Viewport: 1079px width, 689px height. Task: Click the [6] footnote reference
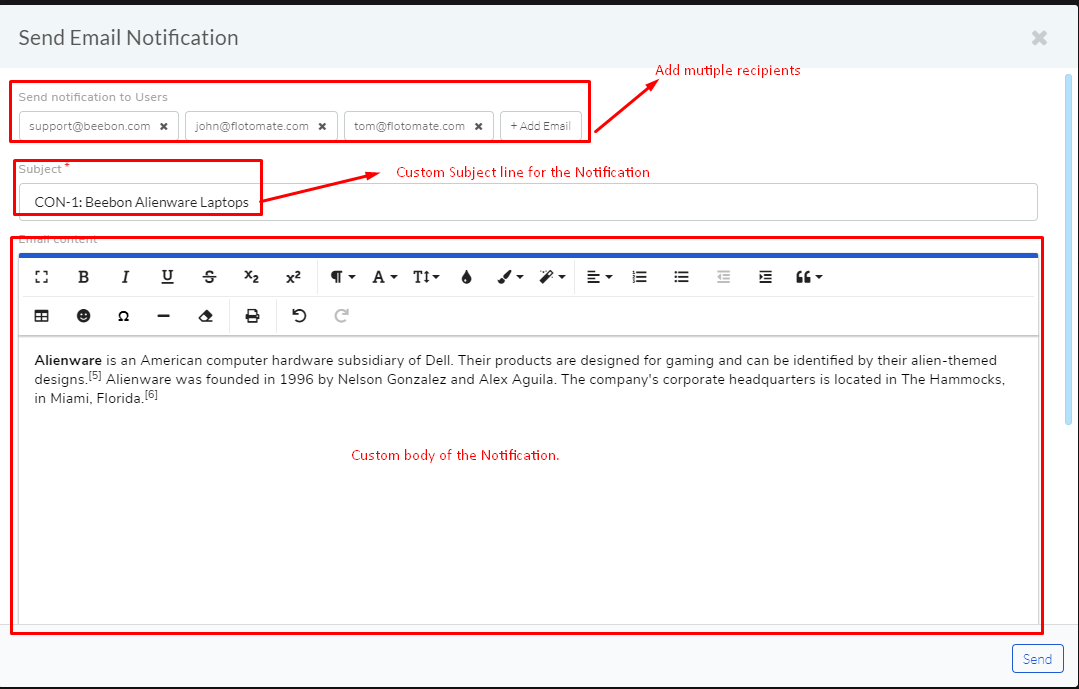pyautogui.click(x=151, y=394)
